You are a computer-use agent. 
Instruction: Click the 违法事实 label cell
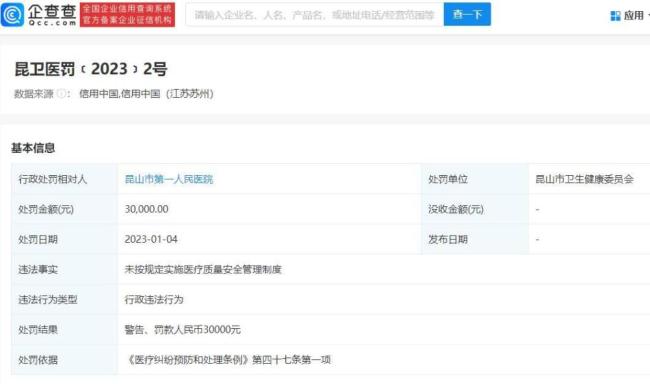point(65,270)
